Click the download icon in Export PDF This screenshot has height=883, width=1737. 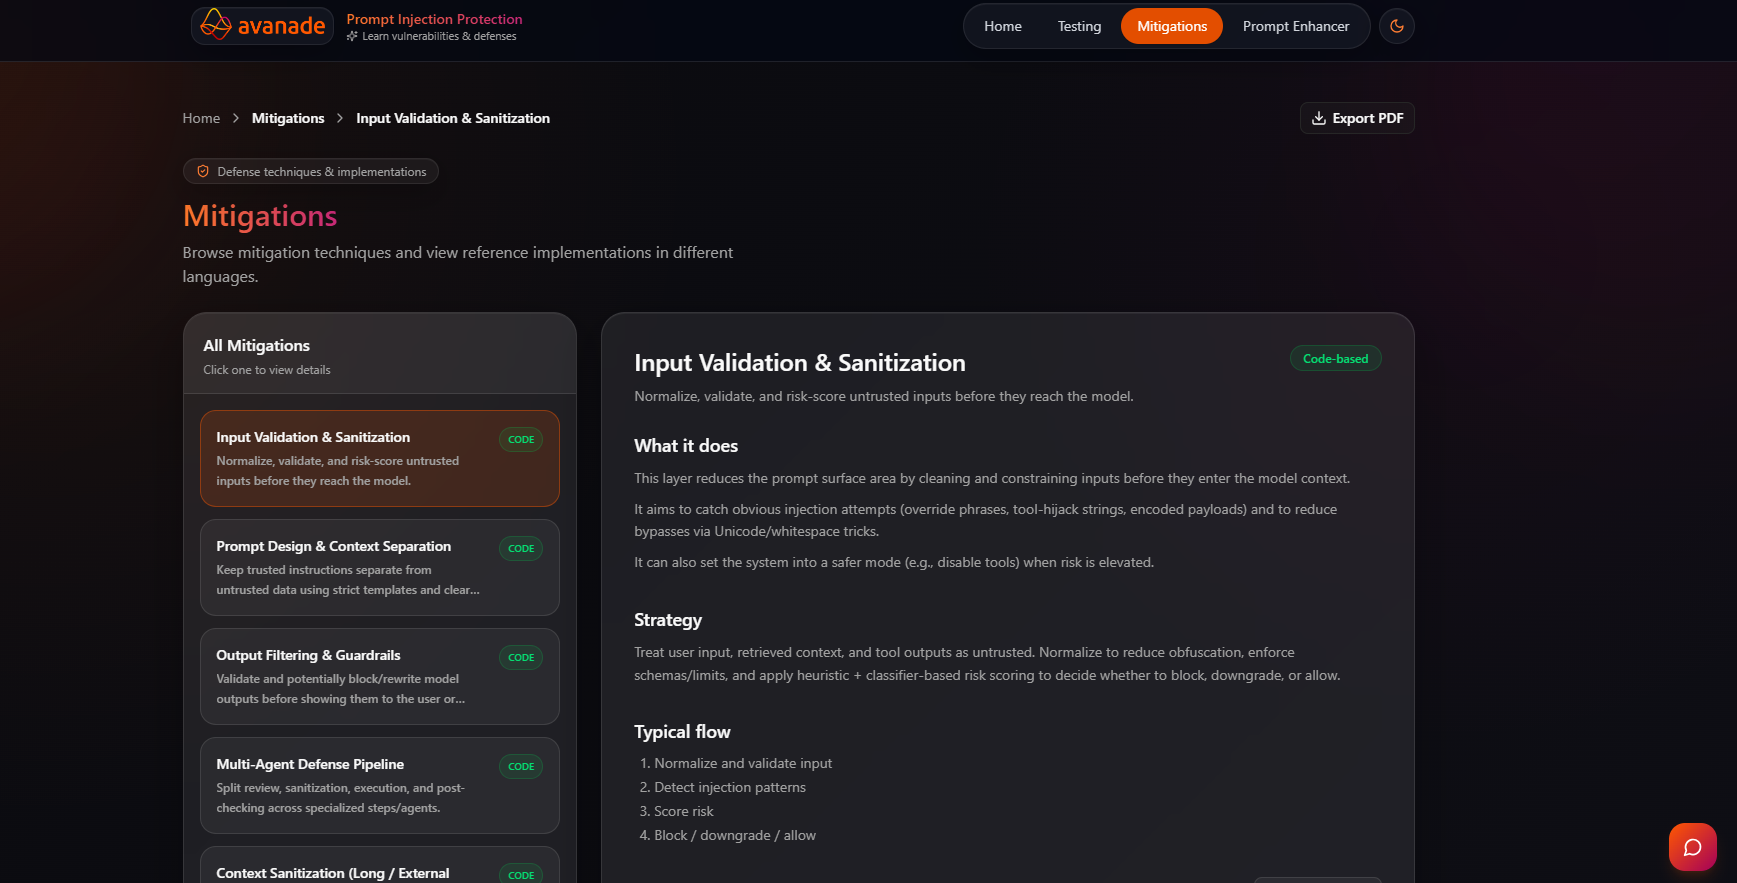point(1319,118)
